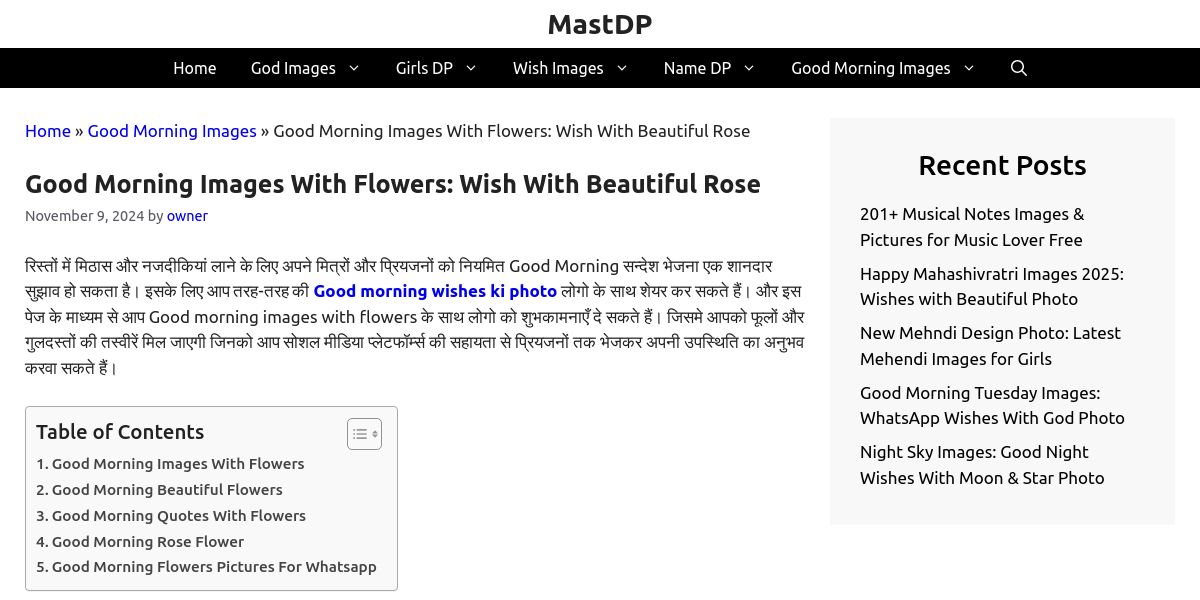The width and height of the screenshot is (1200, 600).
Task: Open the search icon in navigation bar
Action: click(1018, 68)
